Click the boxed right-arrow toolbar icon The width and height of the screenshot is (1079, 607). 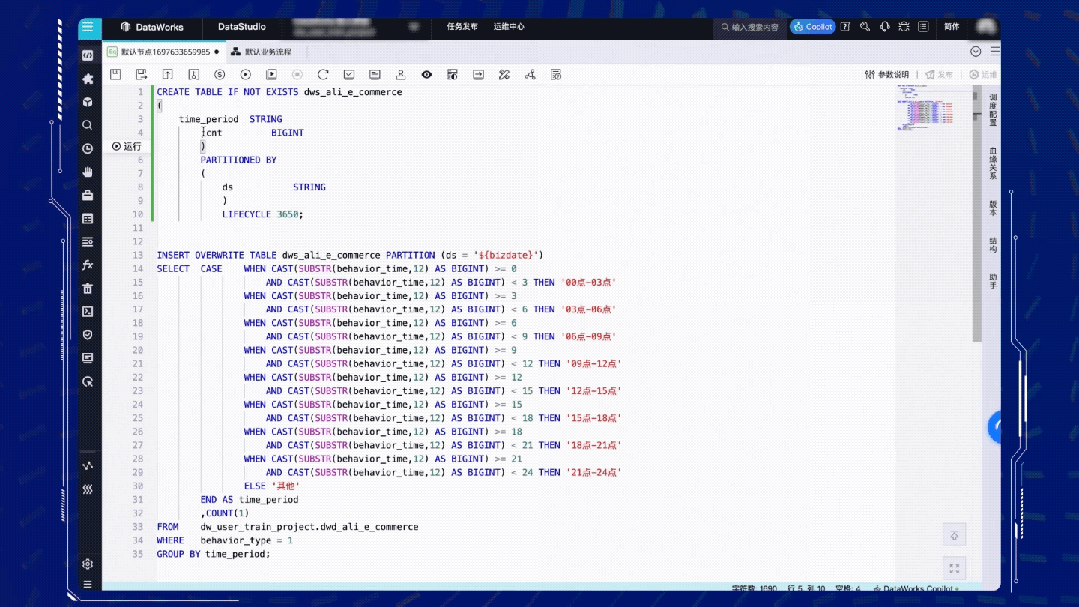click(478, 74)
